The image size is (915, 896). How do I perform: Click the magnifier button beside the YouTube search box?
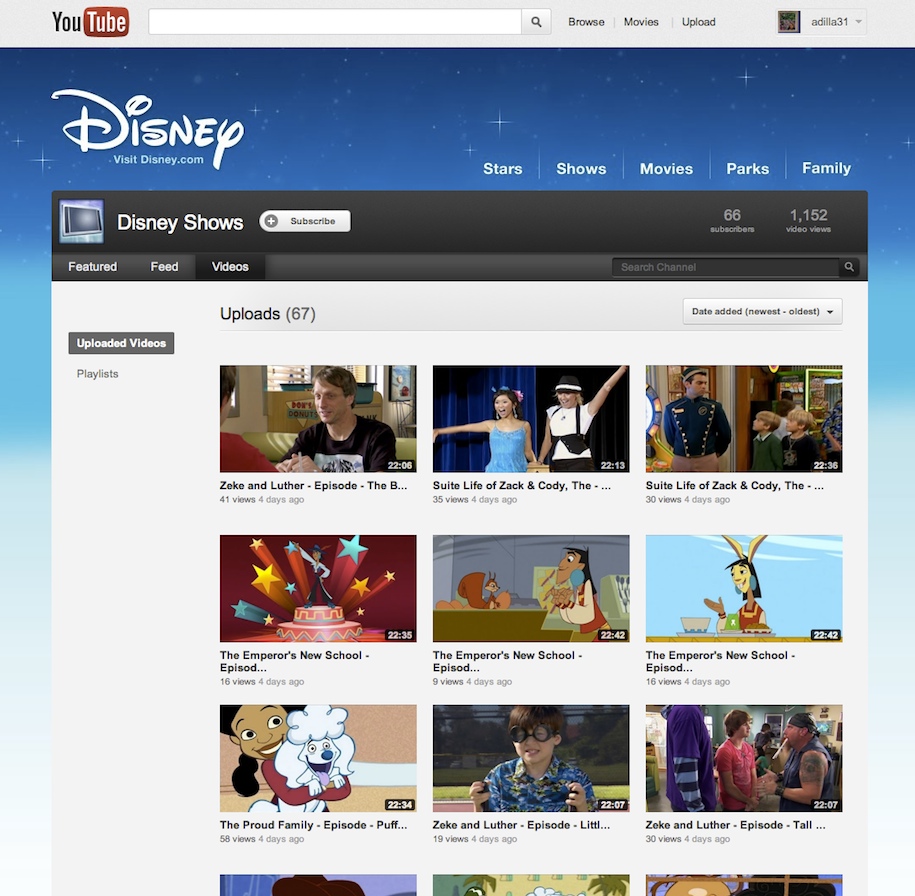tap(536, 22)
